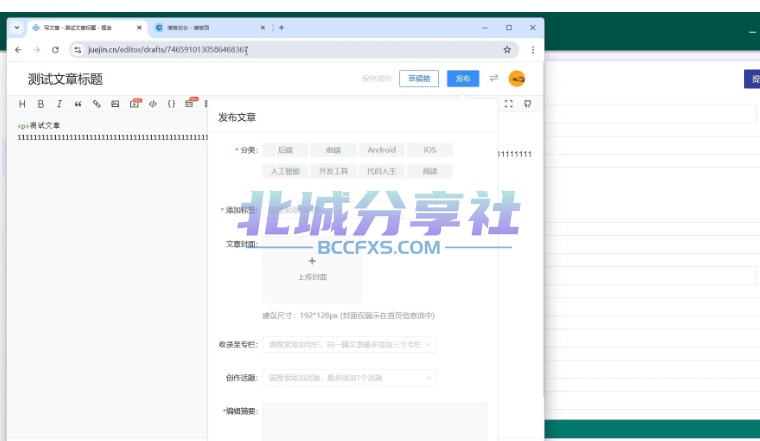Select the Android category
The width and height of the screenshot is (760, 441).
click(381, 150)
